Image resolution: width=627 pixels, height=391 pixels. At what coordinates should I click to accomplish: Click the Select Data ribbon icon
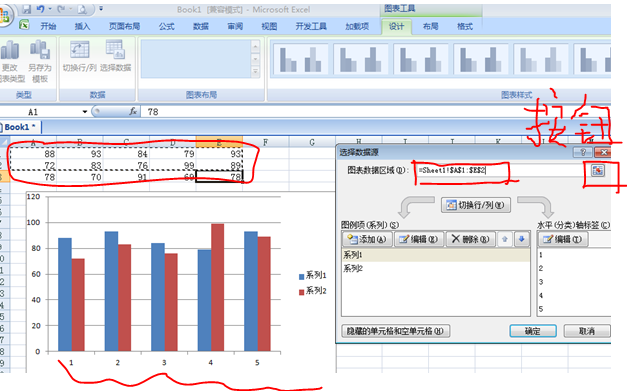click(x=115, y=50)
